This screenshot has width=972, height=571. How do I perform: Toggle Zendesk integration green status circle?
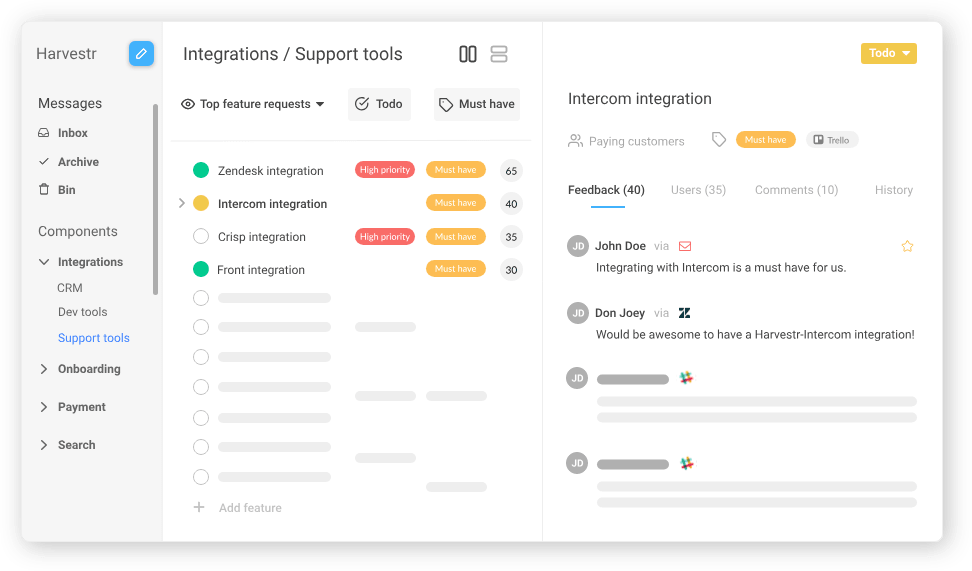pyautogui.click(x=201, y=170)
